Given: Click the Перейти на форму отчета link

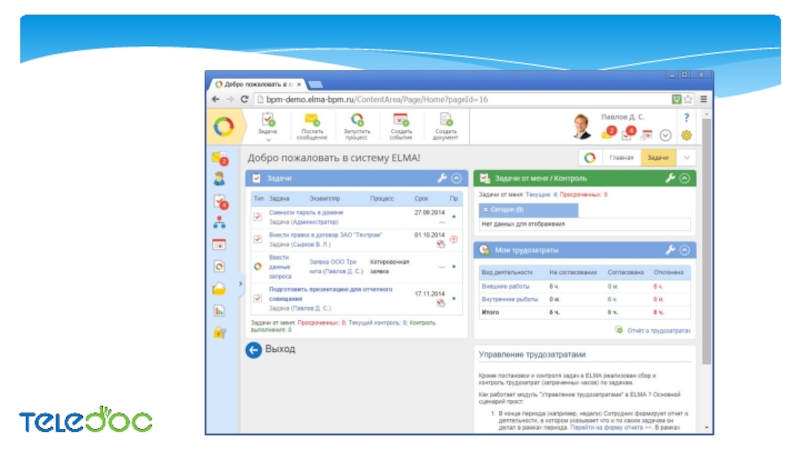Looking at the screenshot, I should click(x=611, y=428).
